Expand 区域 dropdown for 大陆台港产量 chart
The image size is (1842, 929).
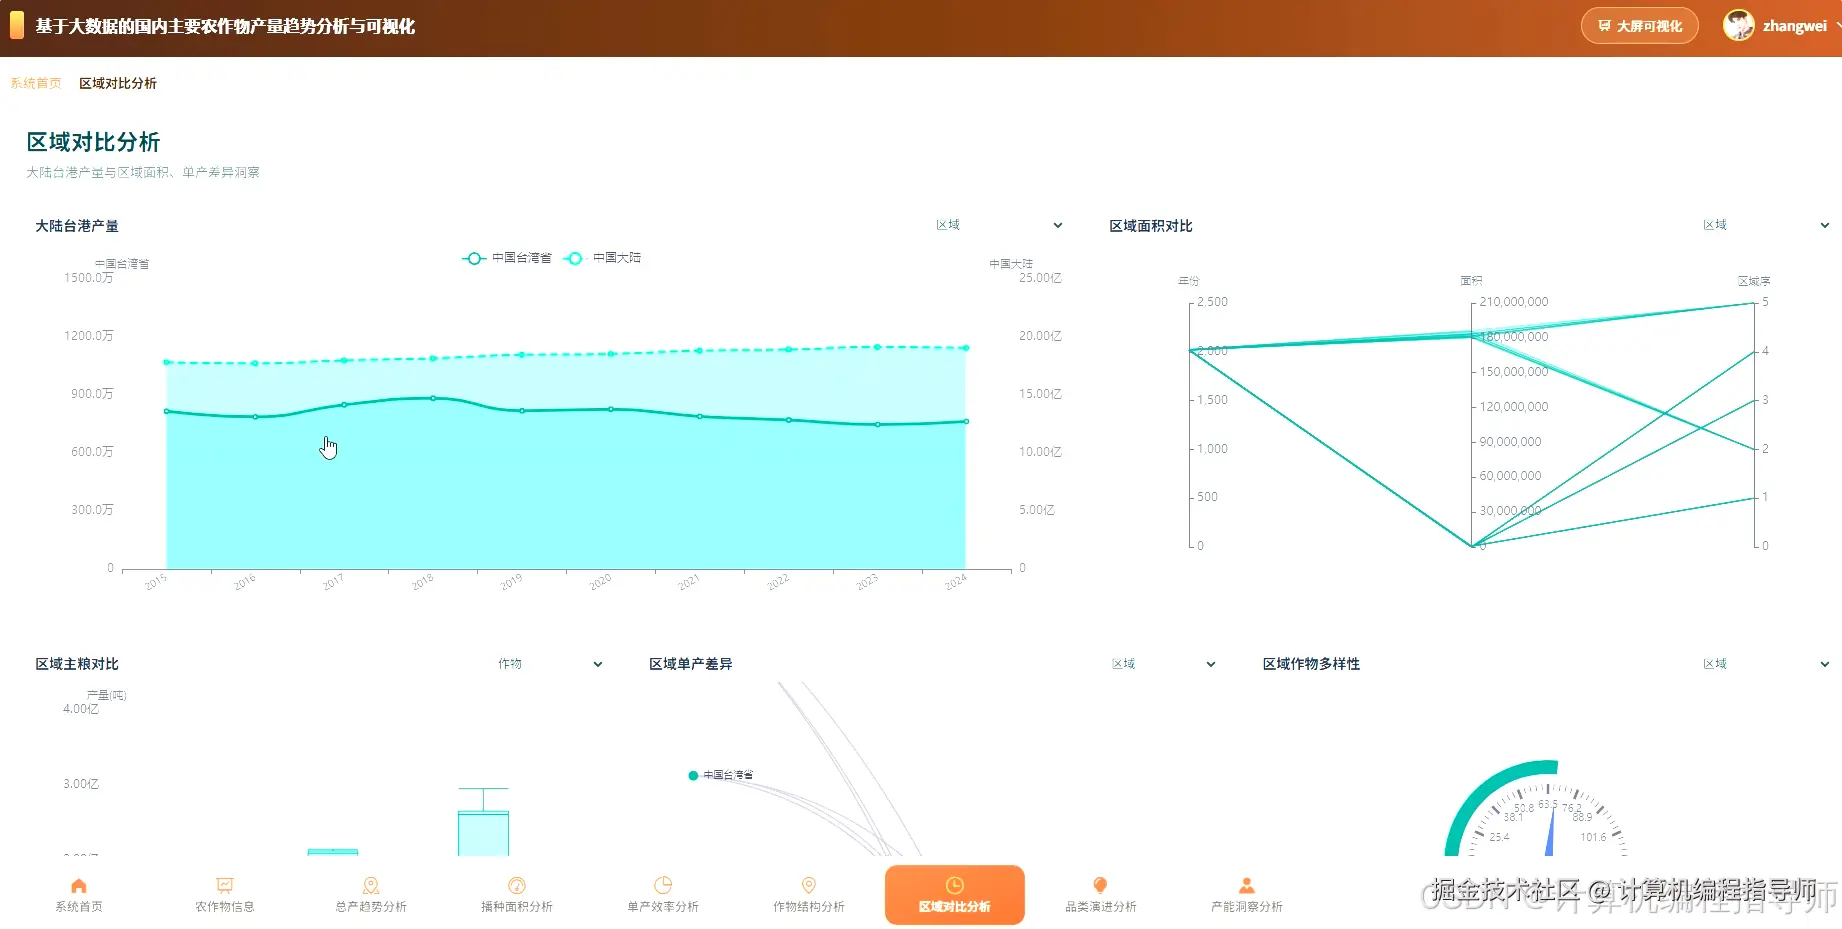tap(998, 225)
